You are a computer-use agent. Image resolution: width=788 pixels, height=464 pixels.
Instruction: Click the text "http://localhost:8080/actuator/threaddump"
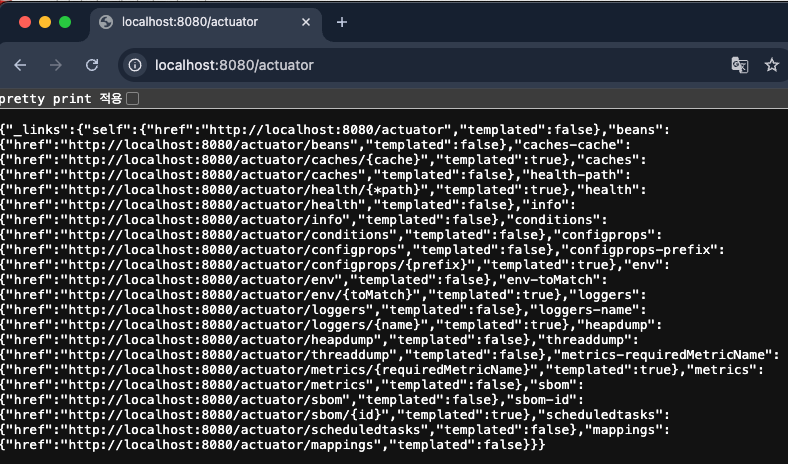pos(229,355)
